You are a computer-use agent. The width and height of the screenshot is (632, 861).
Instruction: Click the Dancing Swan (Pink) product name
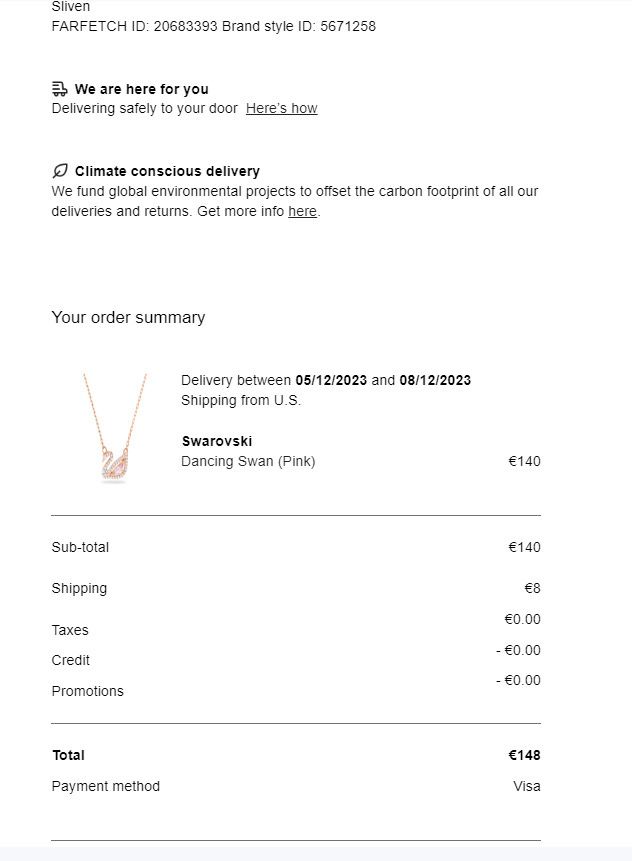point(248,461)
